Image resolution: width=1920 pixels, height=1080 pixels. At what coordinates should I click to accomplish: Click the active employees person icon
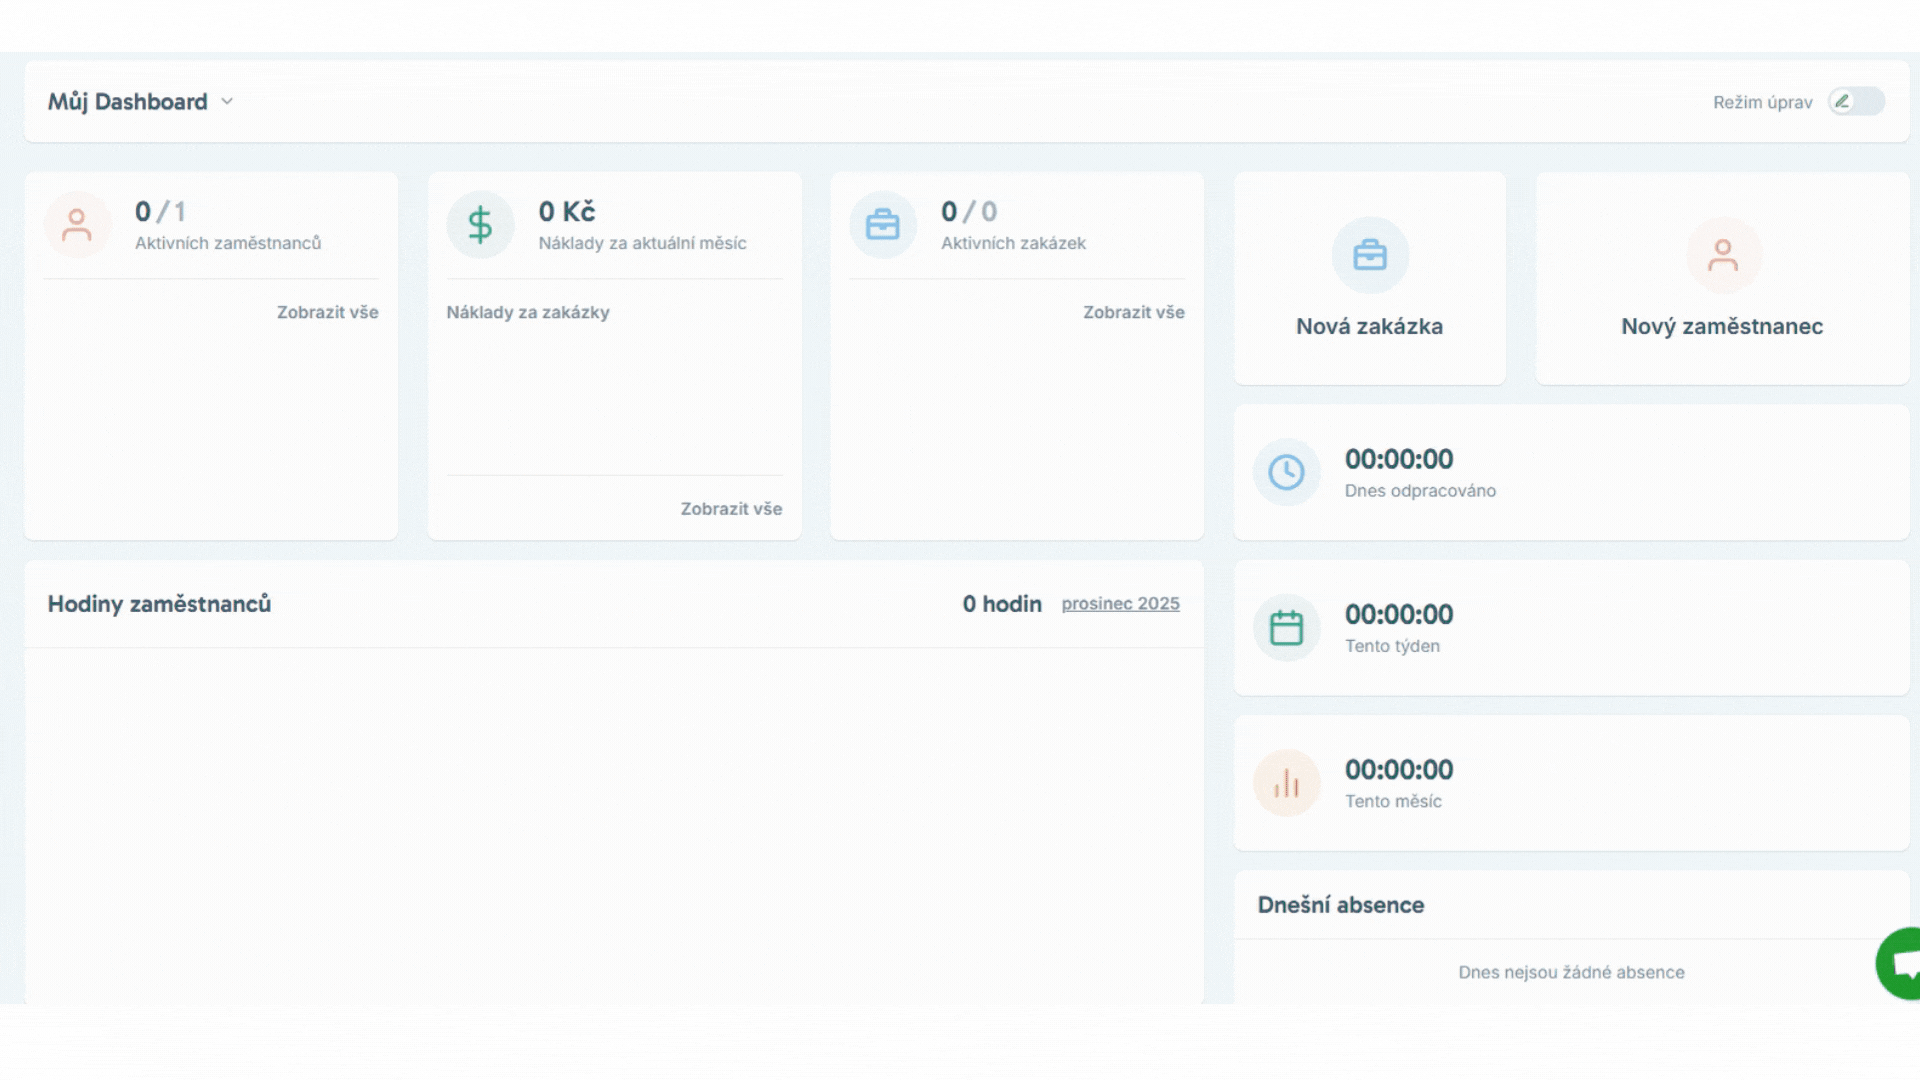point(77,225)
